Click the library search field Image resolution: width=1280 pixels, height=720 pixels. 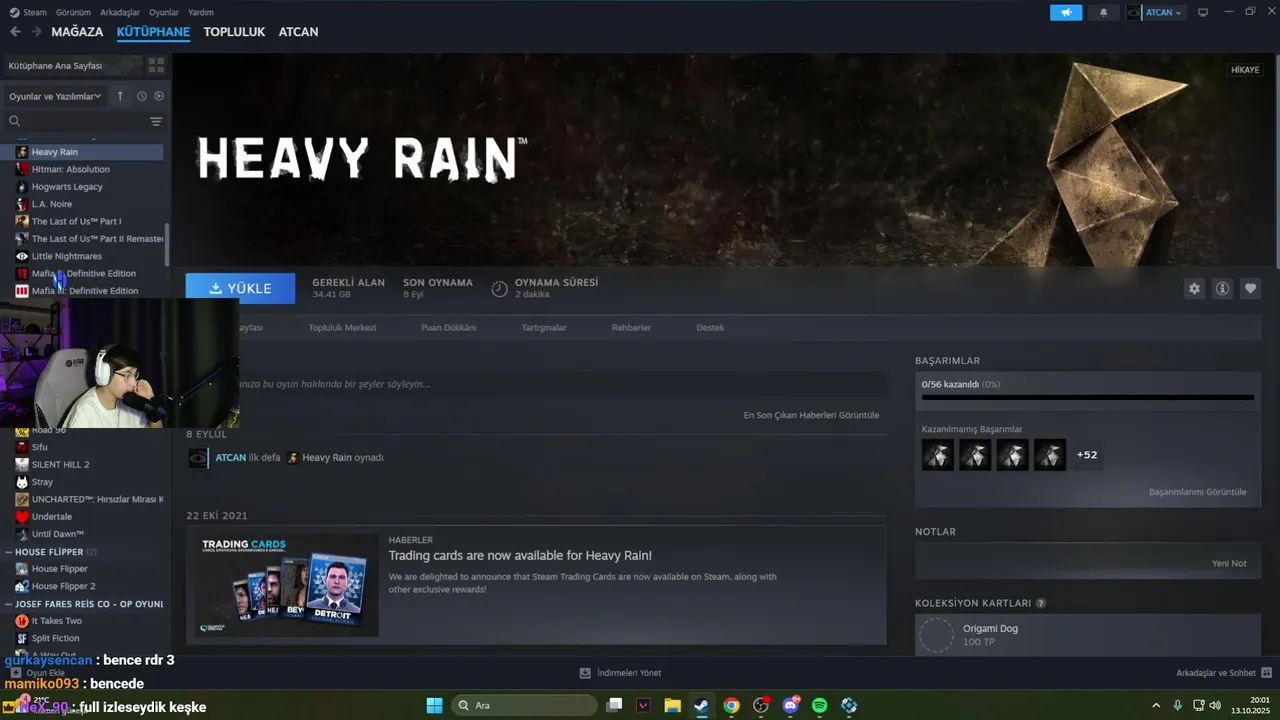[x=76, y=121]
